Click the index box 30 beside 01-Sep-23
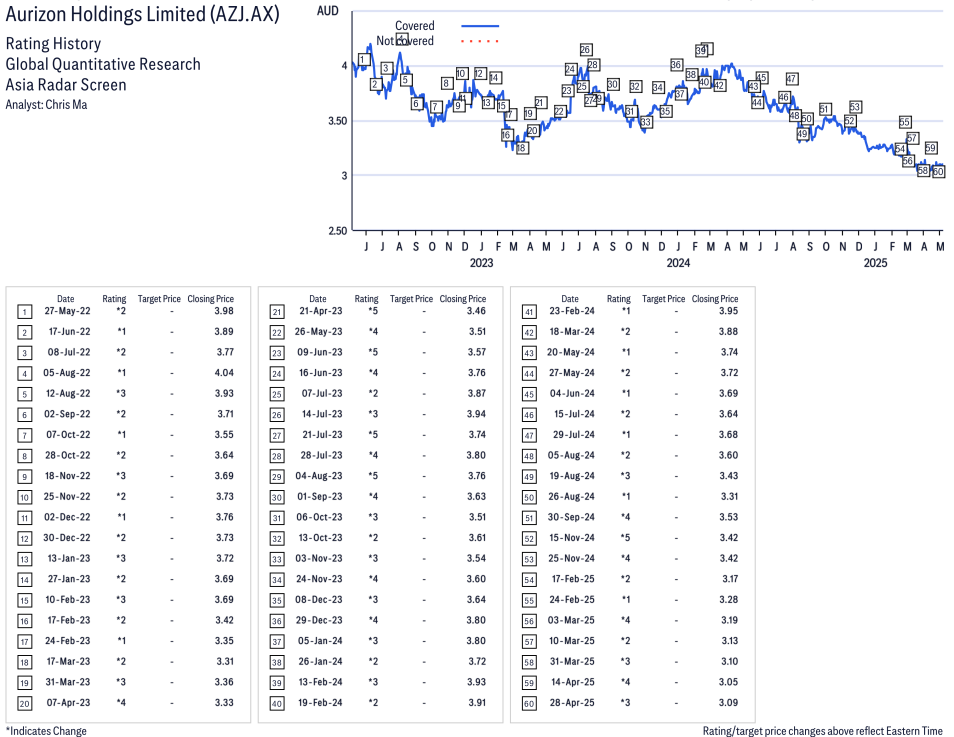 [277, 497]
